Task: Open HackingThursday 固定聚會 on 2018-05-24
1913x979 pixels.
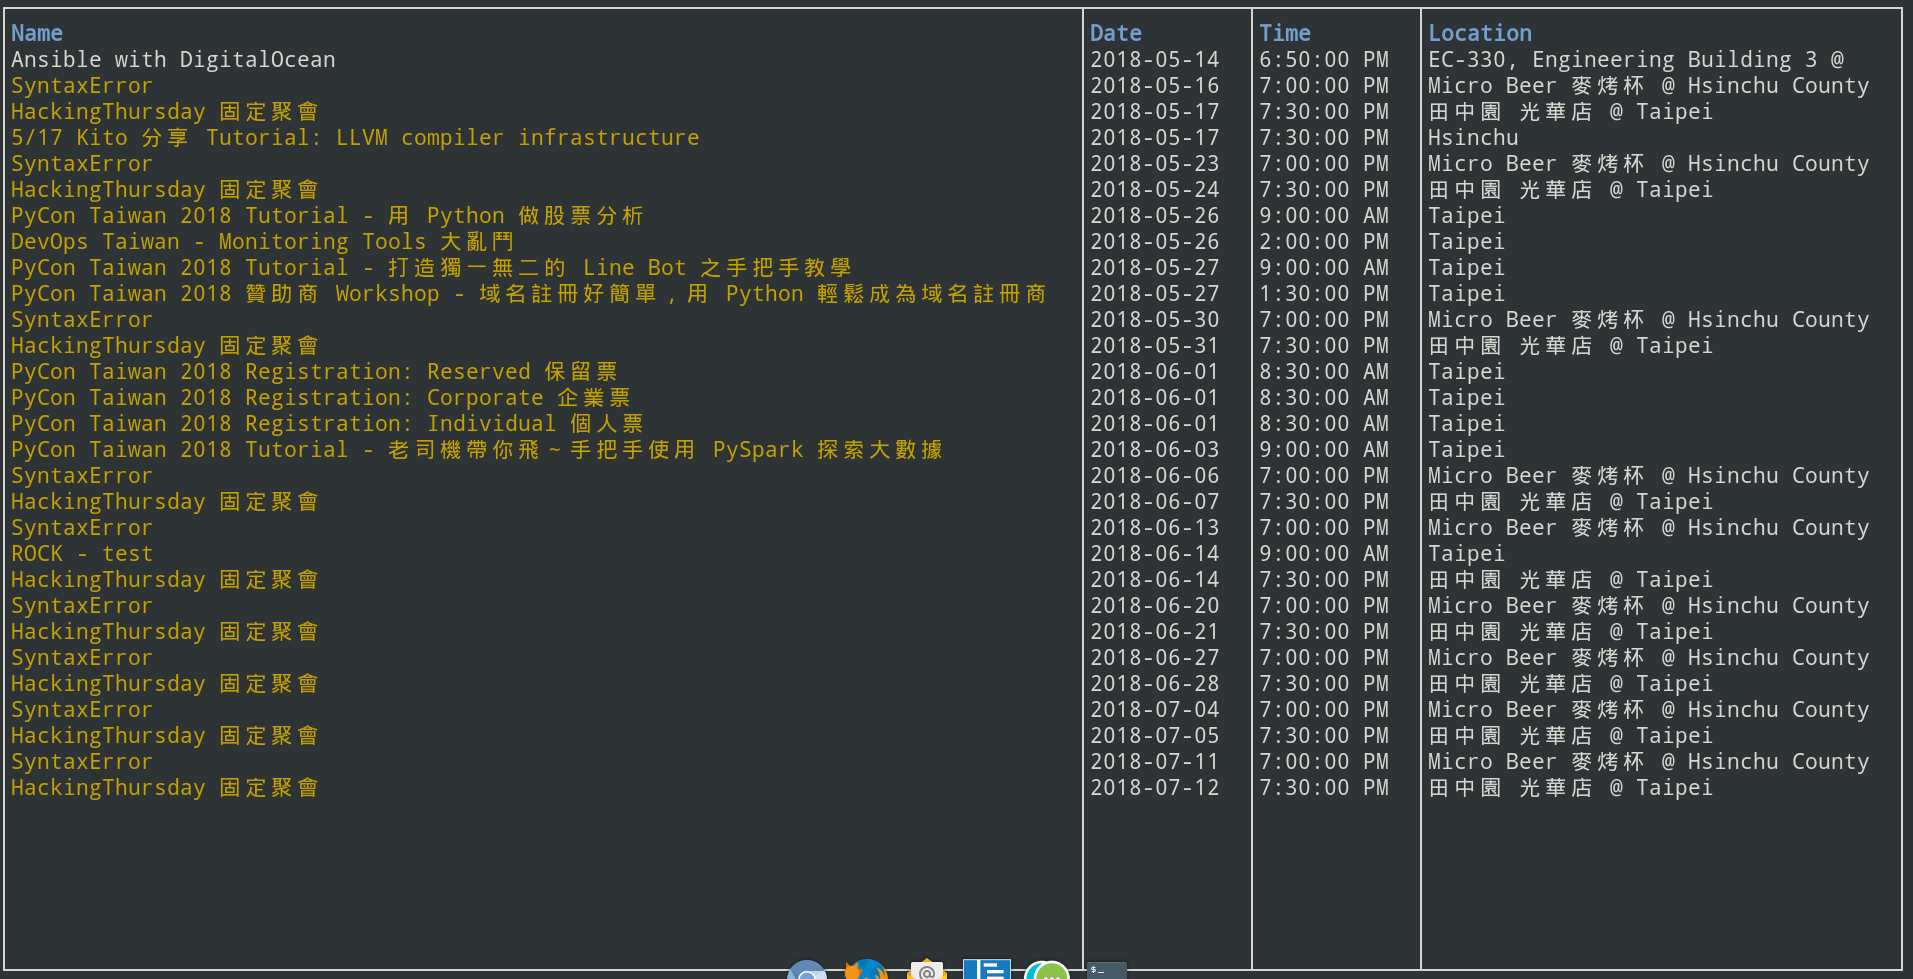Action: pos(164,190)
